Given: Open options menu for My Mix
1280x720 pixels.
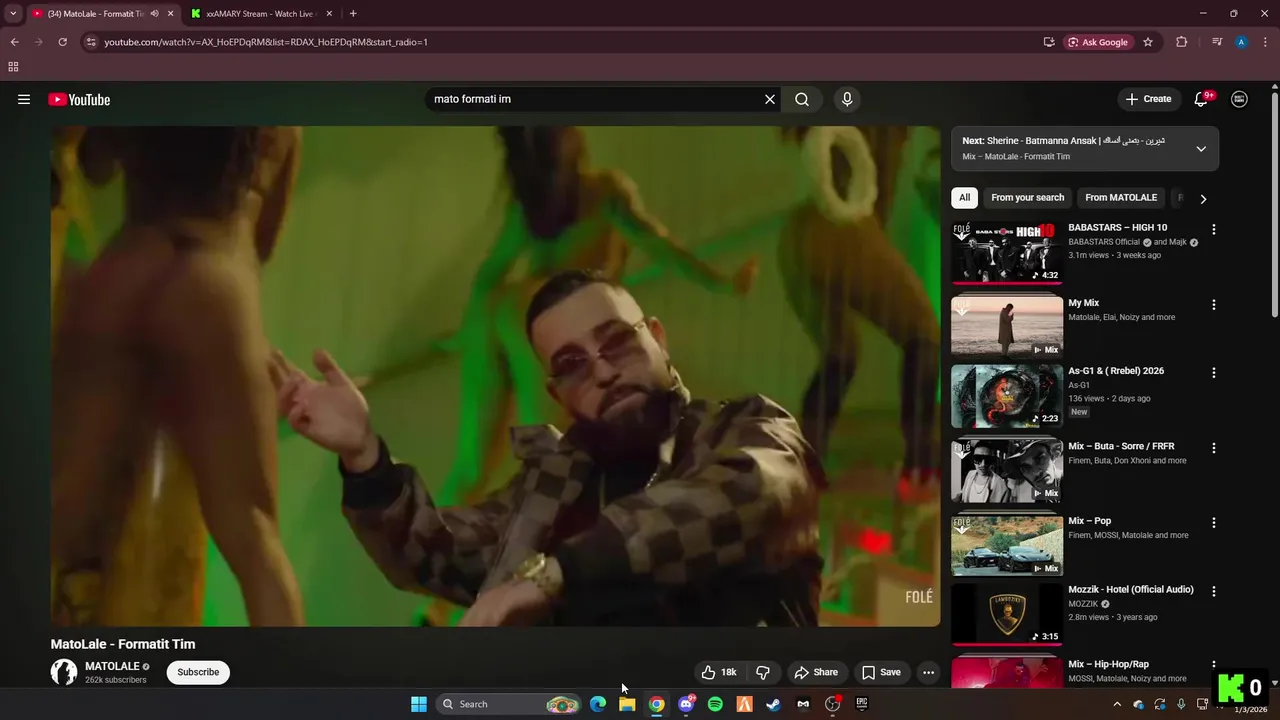Looking at the screenshot, I should pos(1214,304).
